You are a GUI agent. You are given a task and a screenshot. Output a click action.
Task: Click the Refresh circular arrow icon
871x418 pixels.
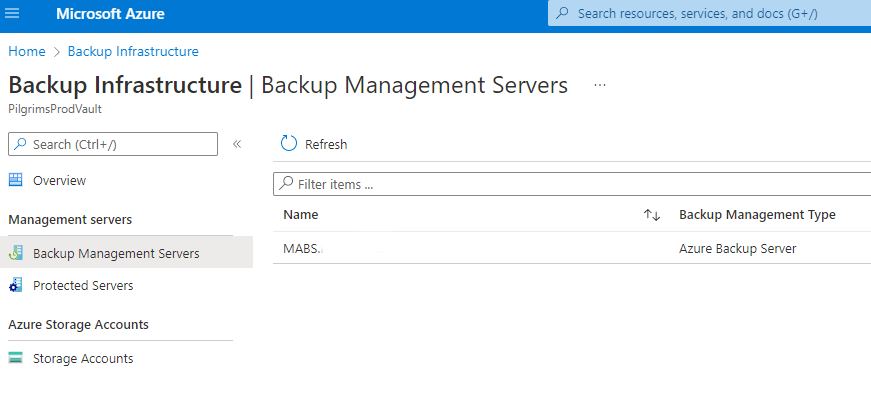[x=289, y=143]
